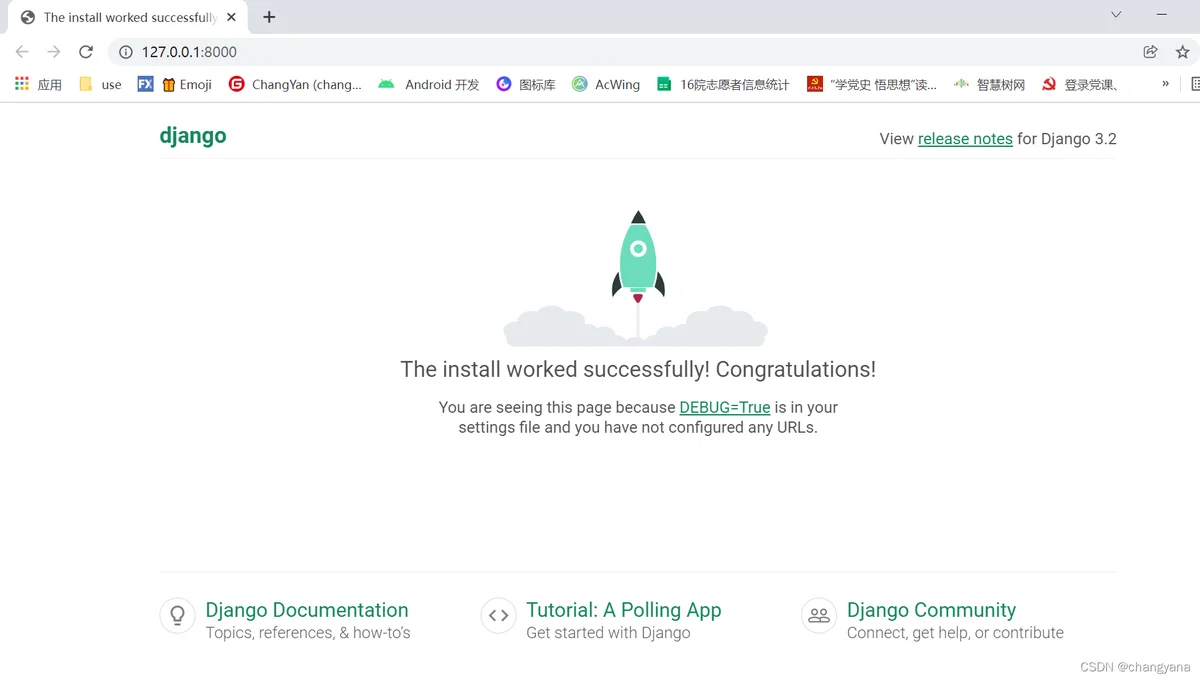Click 'Topics, references, & how-to's' text

point(308,633)
